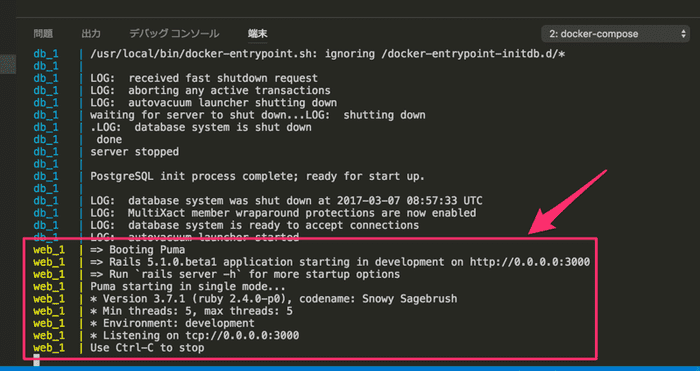Click 'LOG: autovacuum launcher shutting down' line
The image size is (700, 371).
tap(213, 103)
